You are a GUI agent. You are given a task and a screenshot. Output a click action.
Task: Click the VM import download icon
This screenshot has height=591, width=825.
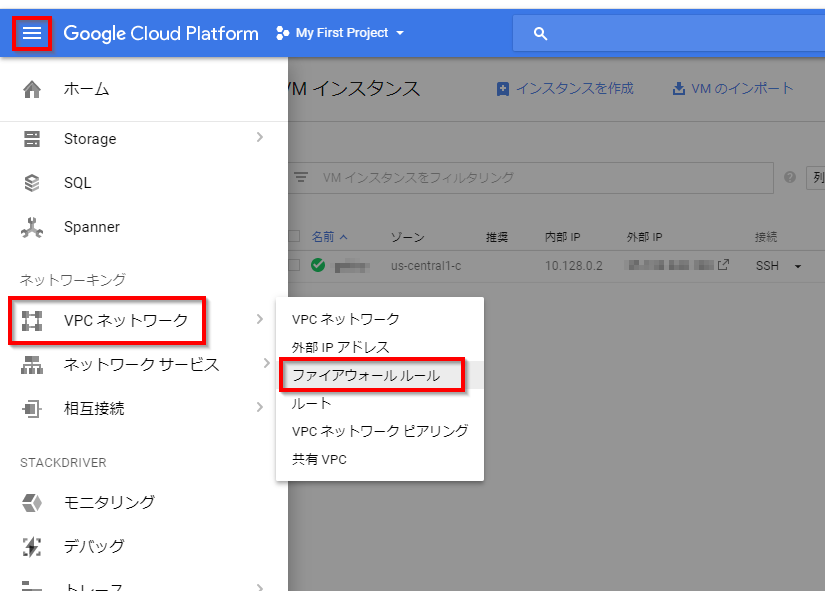[679, 88]
